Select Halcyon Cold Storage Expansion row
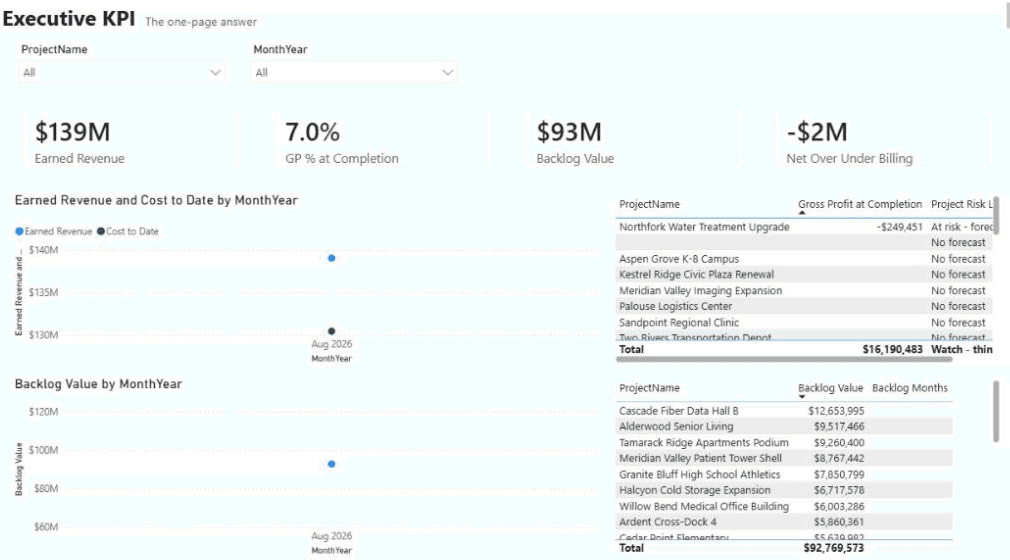The image size is (1010, 560). [x=784, y=490]
